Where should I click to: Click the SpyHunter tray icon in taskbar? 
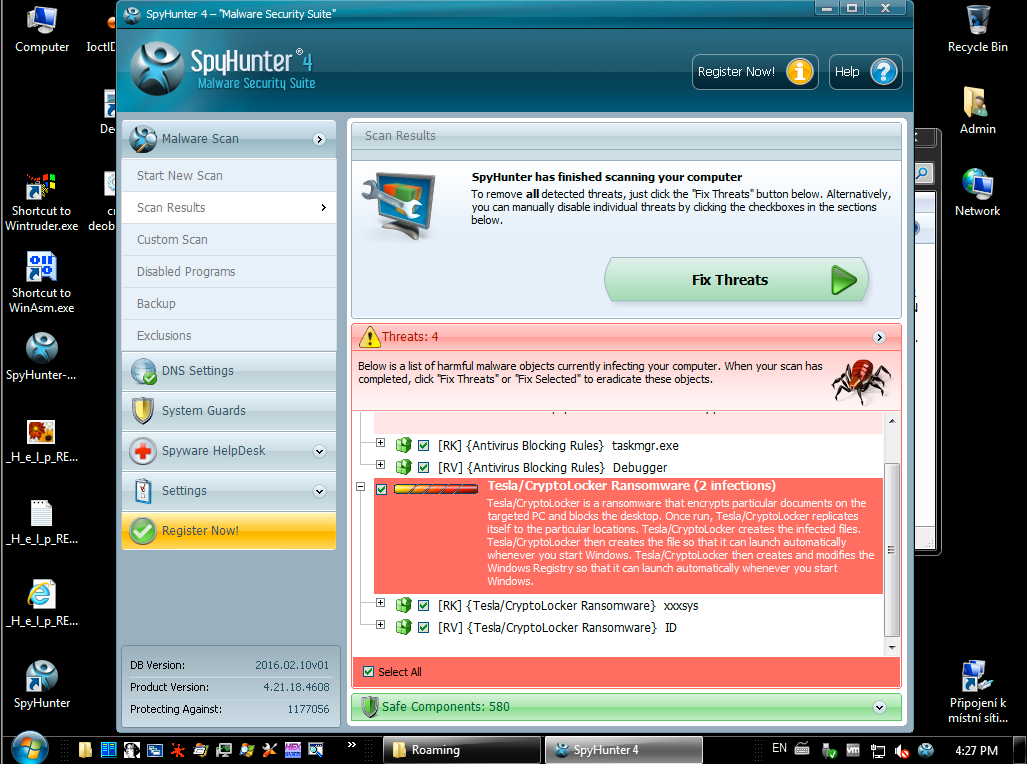pos(925,750)
